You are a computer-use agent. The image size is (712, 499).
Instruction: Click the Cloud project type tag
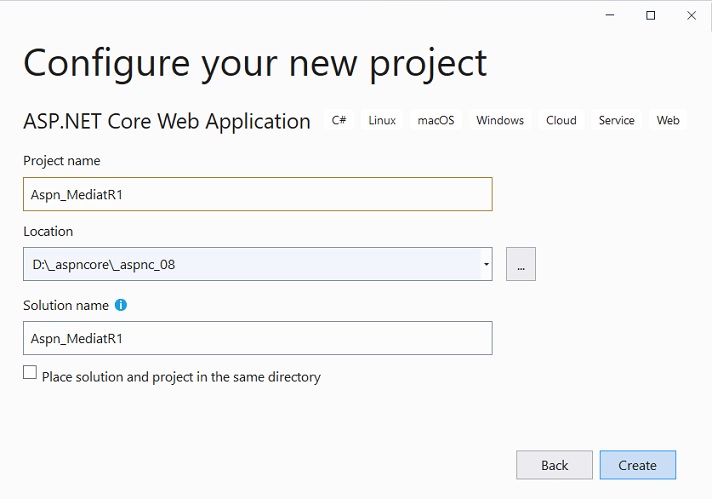(561, 120)
